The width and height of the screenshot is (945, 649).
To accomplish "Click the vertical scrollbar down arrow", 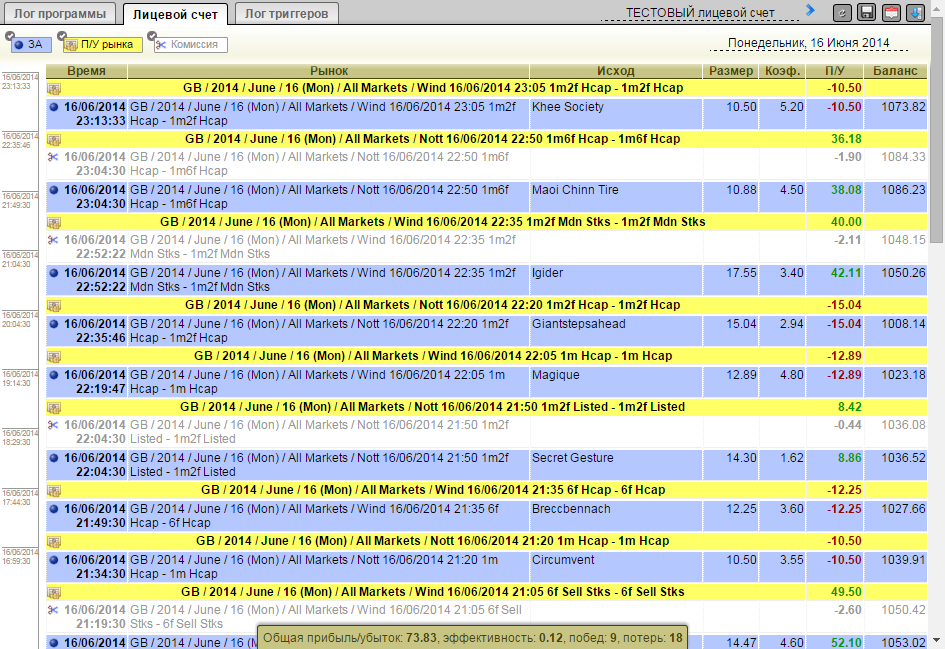I will pos(937,640).
